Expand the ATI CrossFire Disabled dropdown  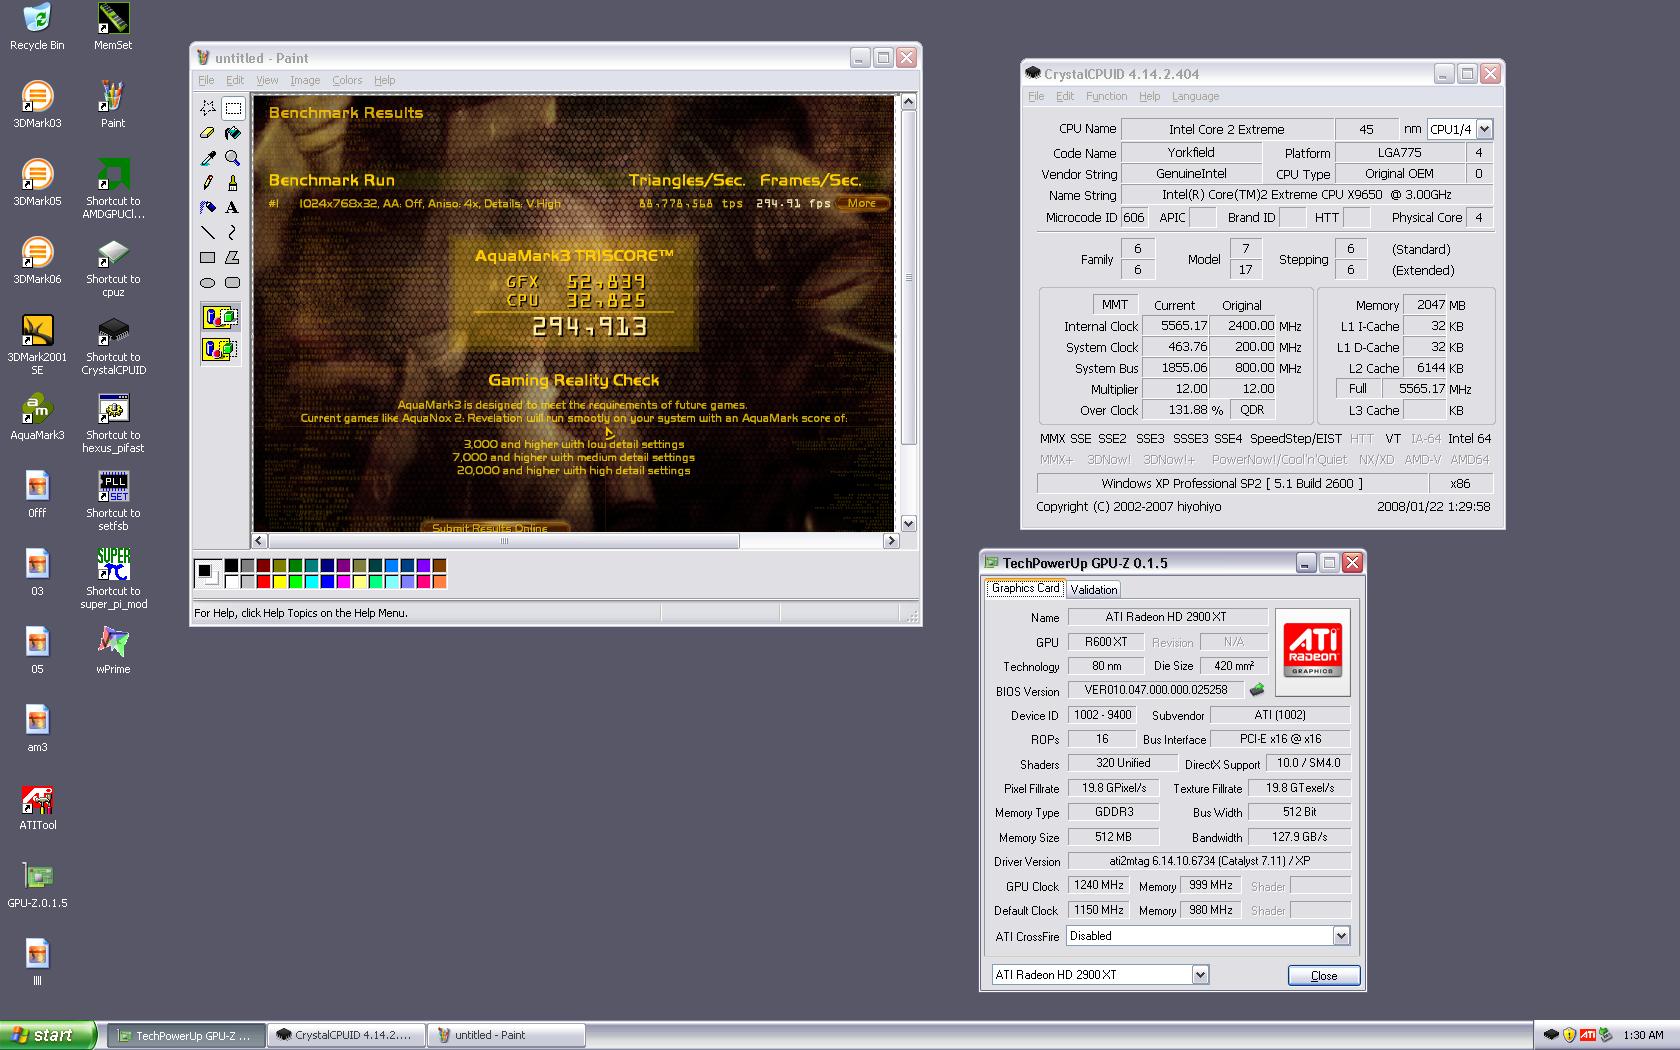click(x=1341, y=936)
